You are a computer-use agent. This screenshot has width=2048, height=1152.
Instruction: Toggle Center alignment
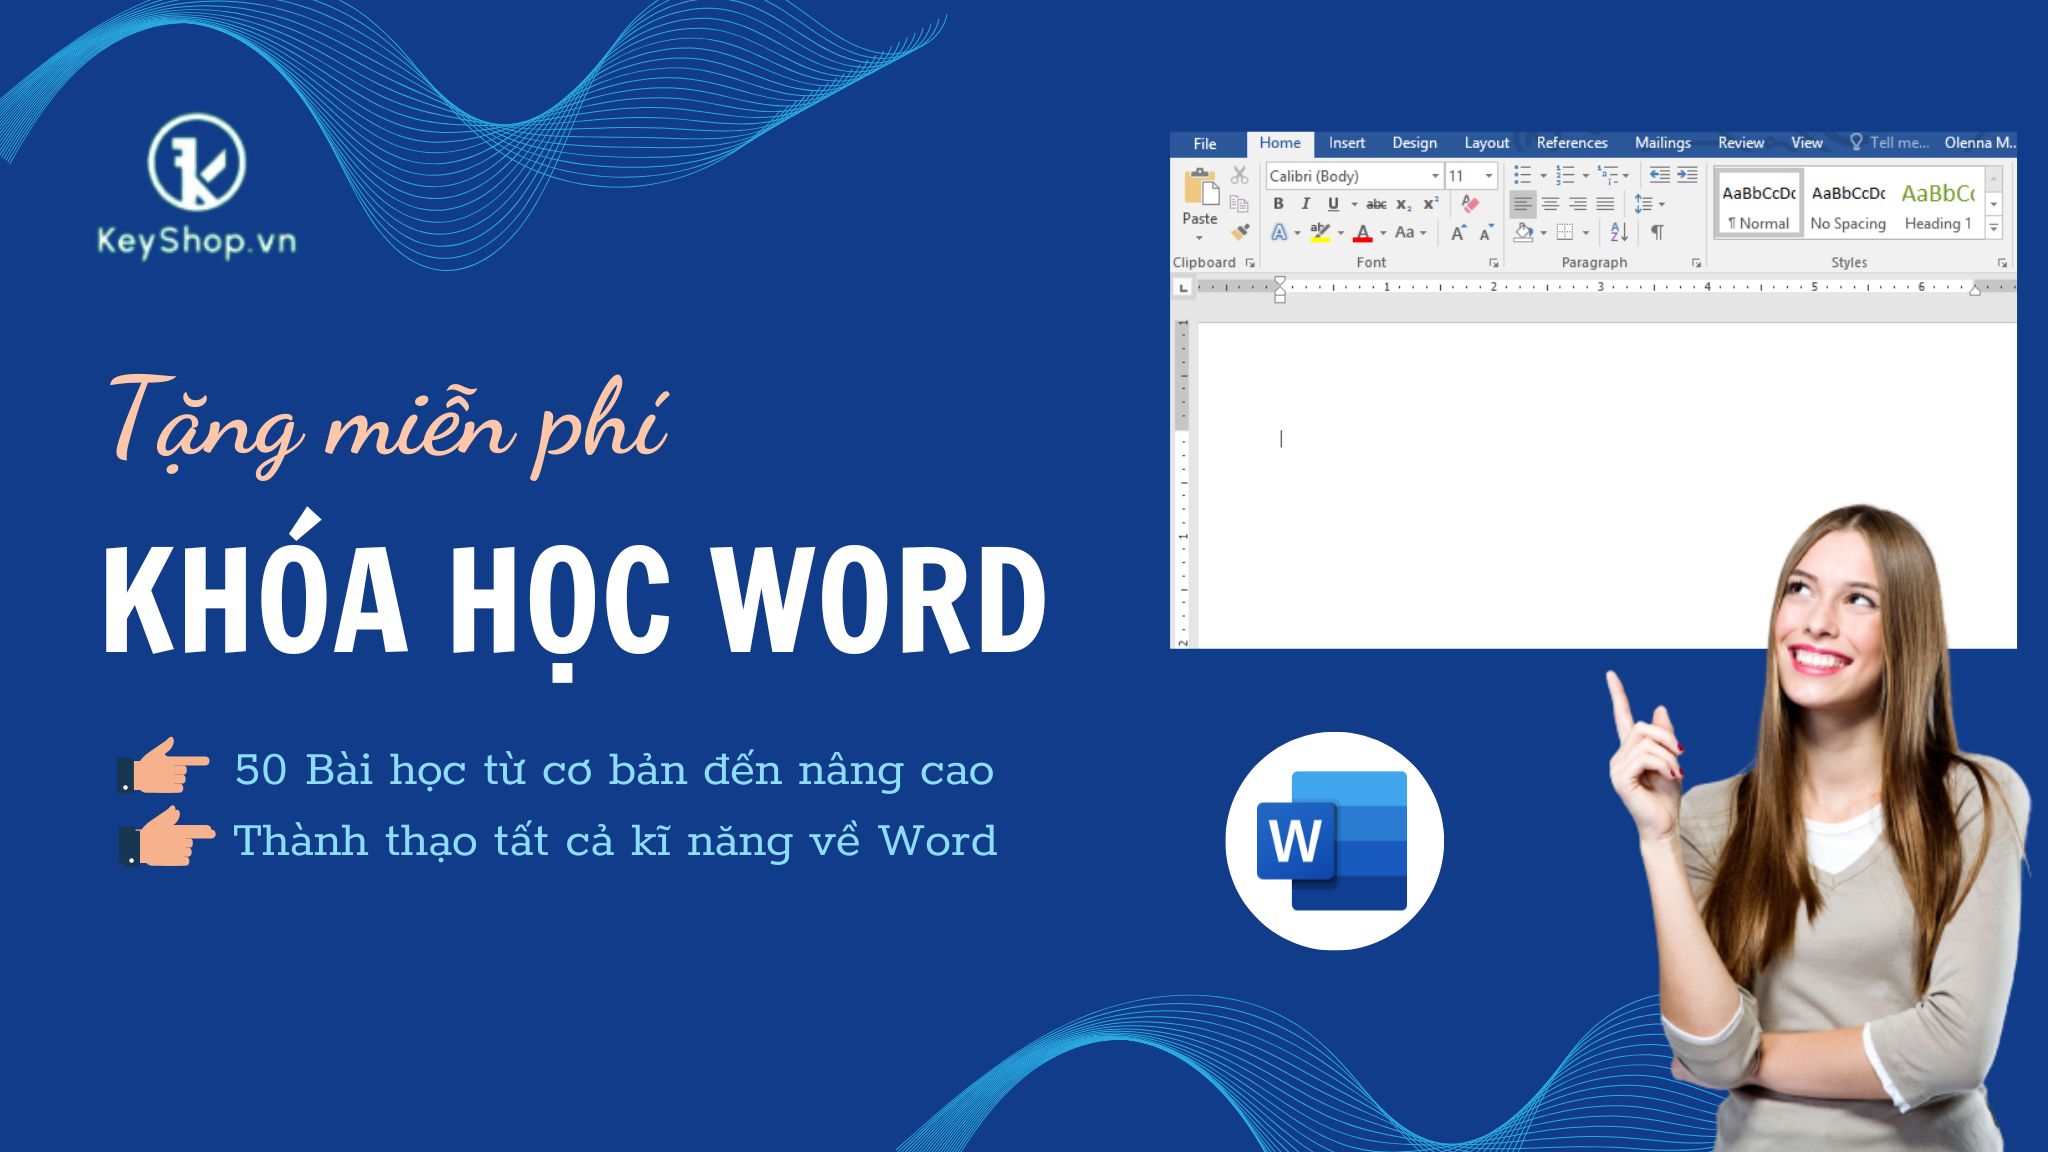pyautogui.click(x=1550, y=204)
